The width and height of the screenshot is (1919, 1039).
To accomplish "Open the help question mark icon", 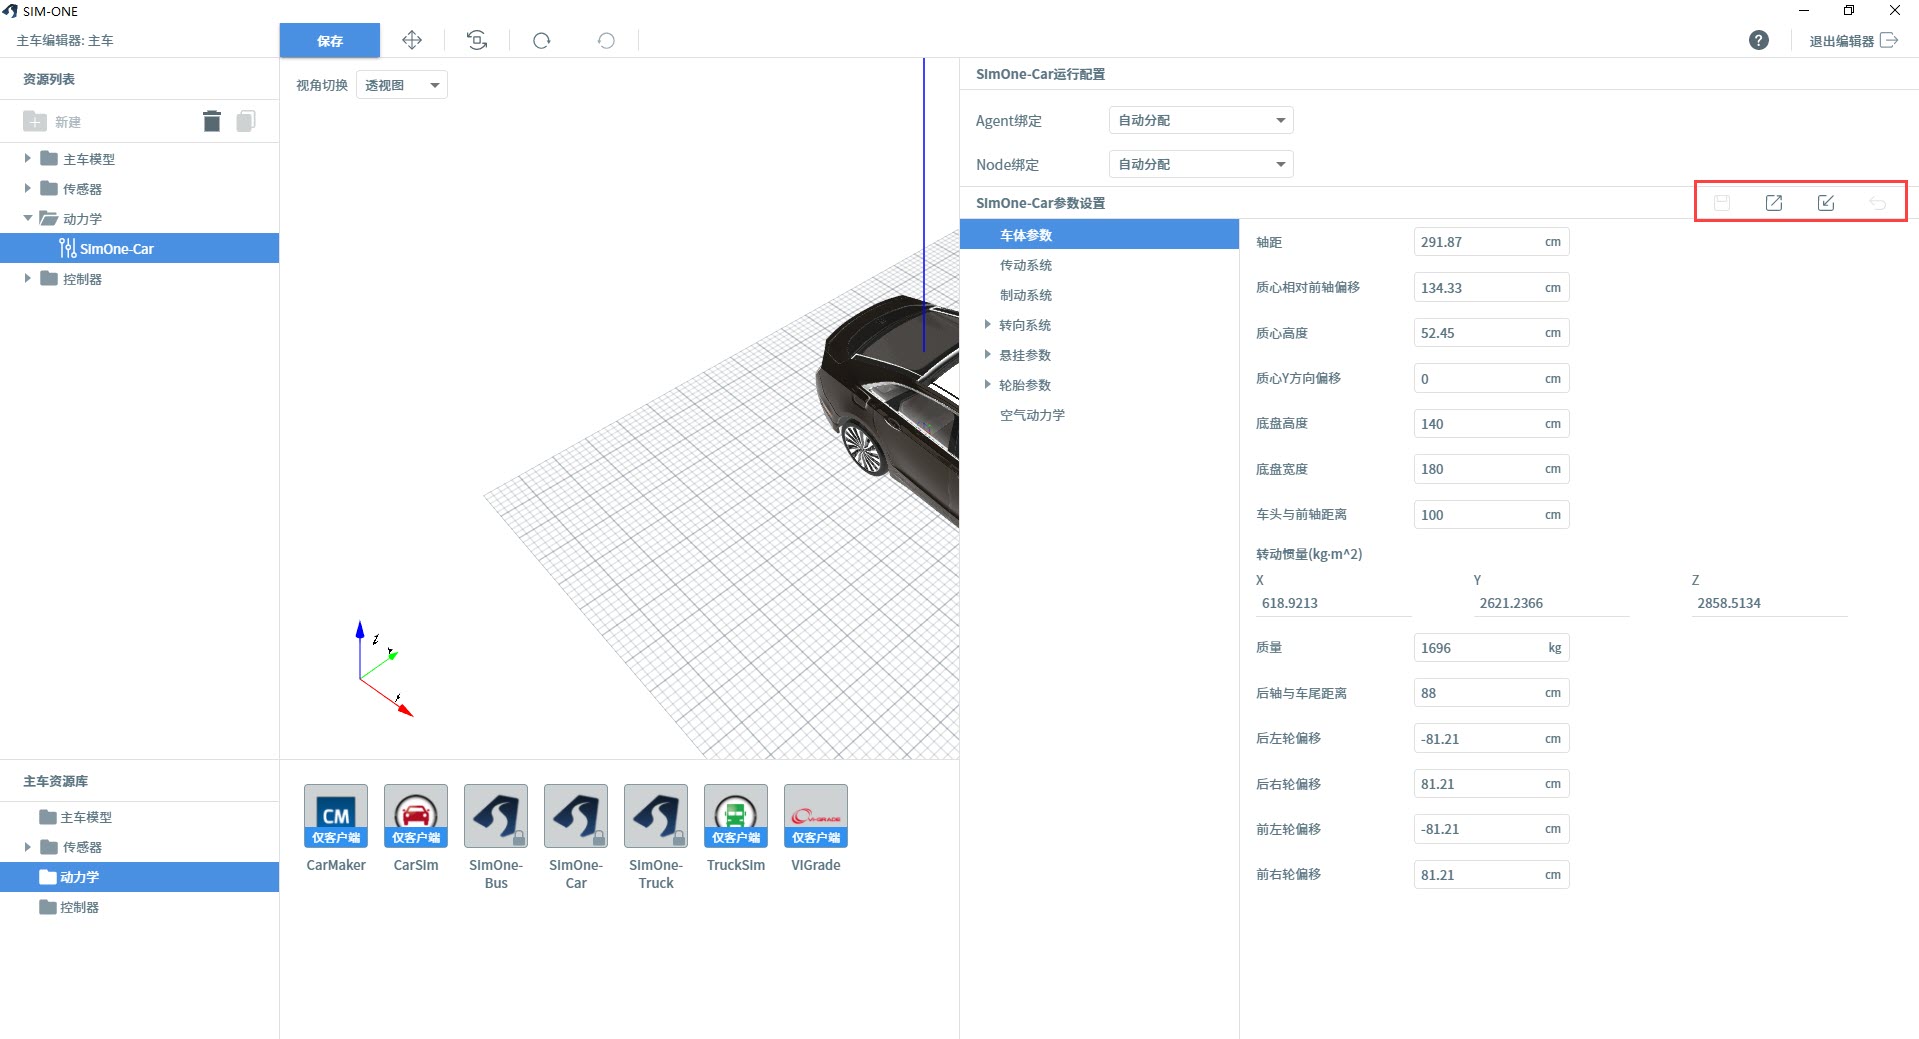I will click(x=1758, y=41).
